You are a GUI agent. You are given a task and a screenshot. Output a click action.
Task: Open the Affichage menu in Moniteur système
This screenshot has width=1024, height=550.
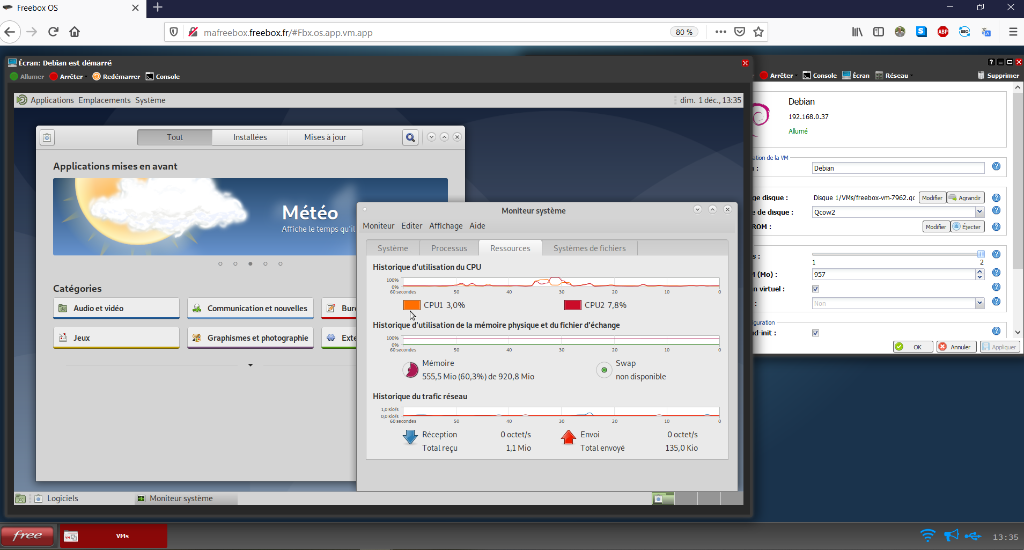tap(446, 226)
